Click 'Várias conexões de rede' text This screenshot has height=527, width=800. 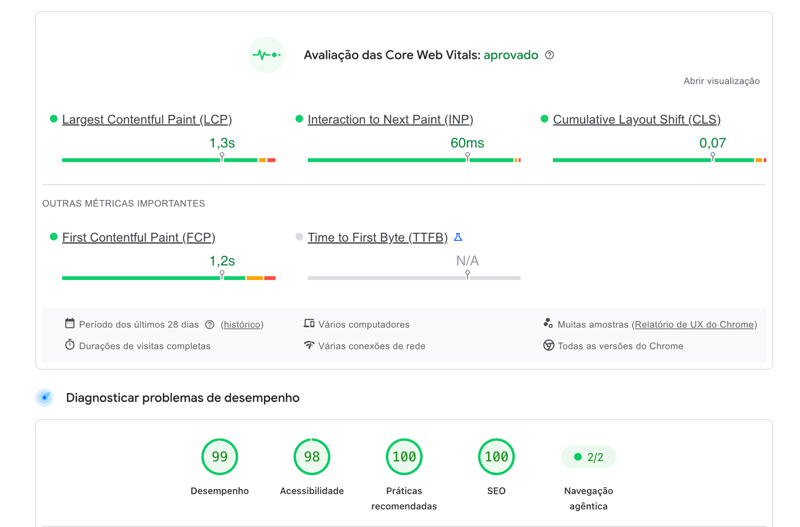pos(371,346)
